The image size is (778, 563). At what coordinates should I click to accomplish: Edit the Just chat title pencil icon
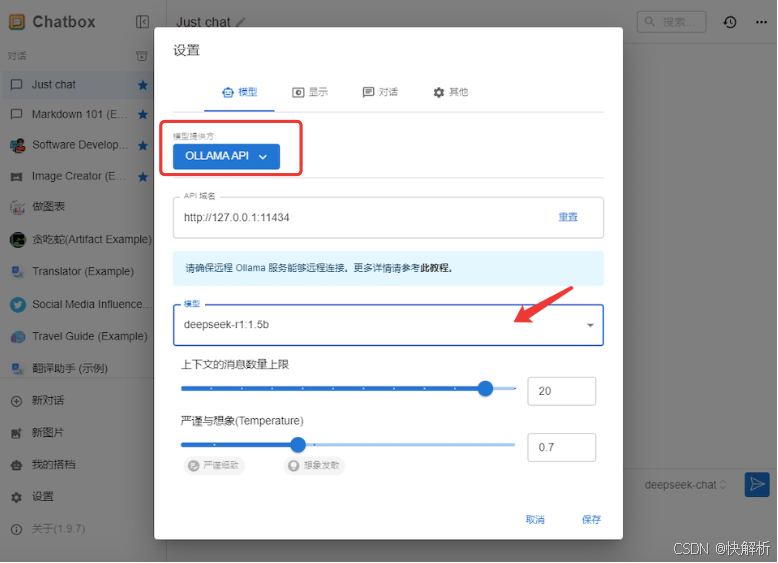pyautogui.click(x=241, y=22)
